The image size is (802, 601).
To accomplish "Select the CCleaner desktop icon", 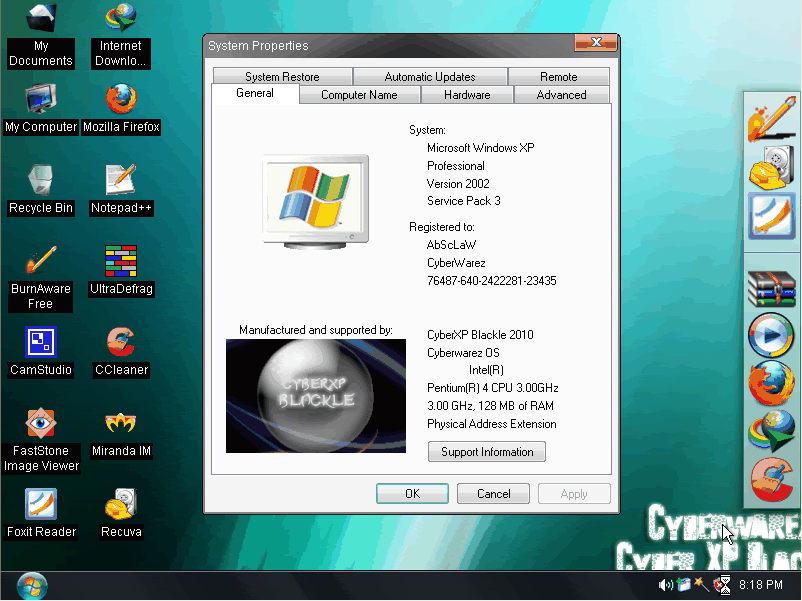I will click(x=121, y=352).
